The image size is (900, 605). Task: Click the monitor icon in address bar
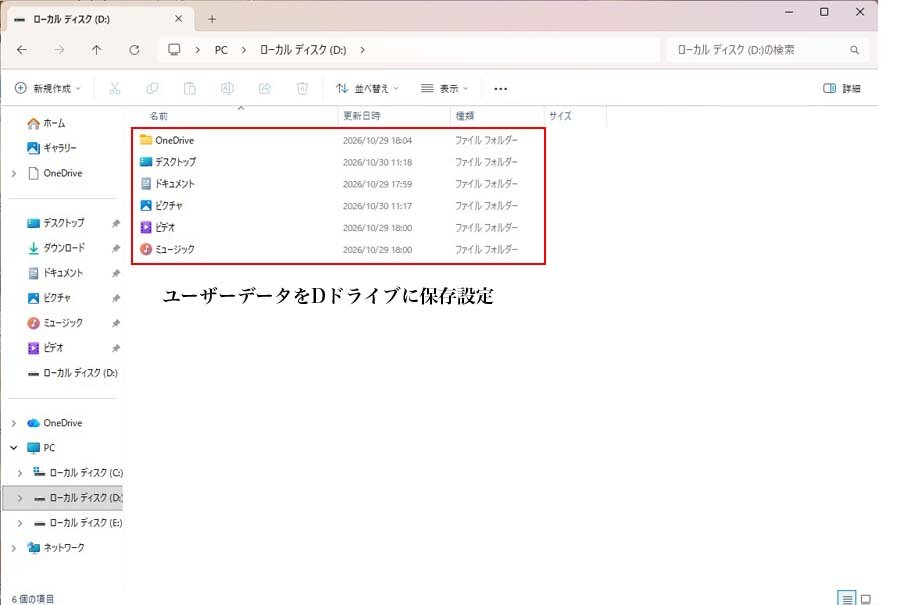pos(174,50)
